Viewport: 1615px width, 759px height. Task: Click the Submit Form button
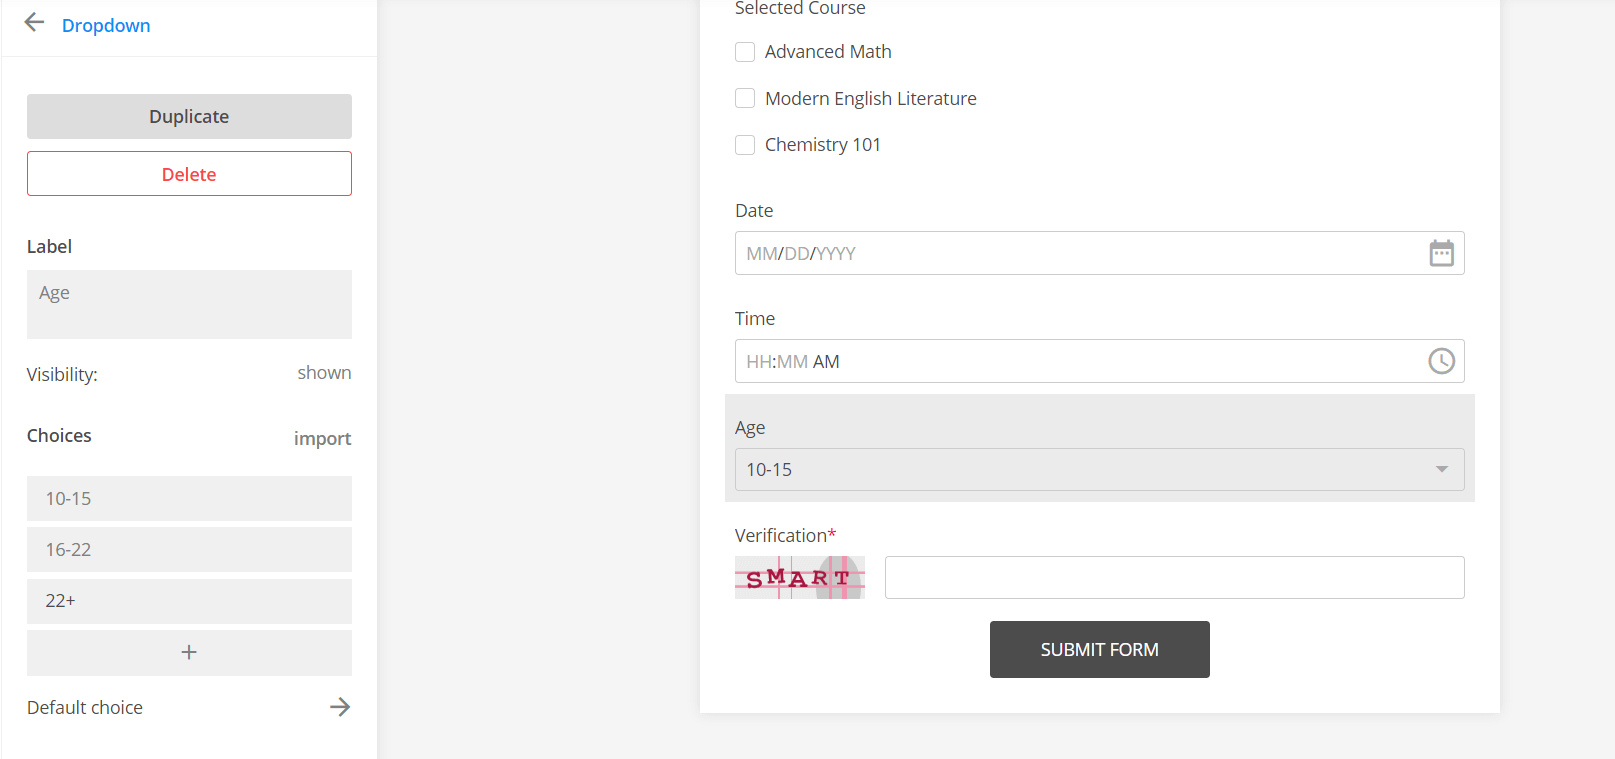pos(1099,649)
